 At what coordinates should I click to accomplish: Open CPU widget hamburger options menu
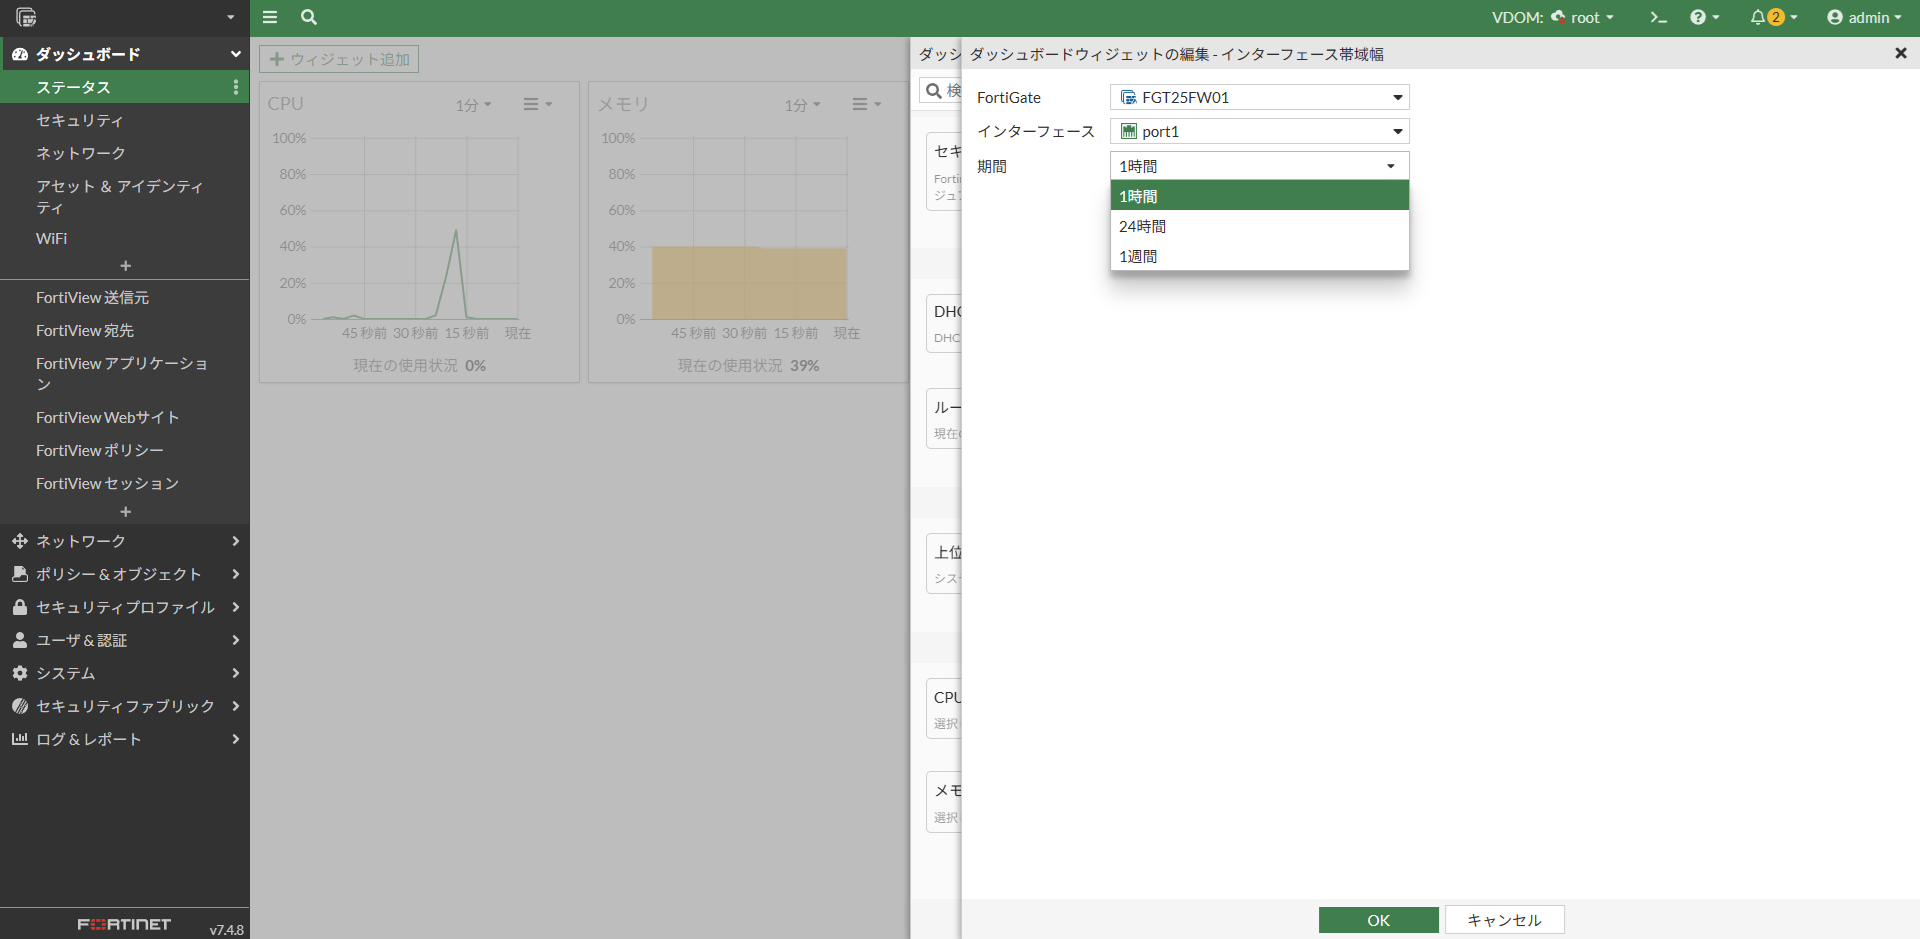[x=538, y=104]
